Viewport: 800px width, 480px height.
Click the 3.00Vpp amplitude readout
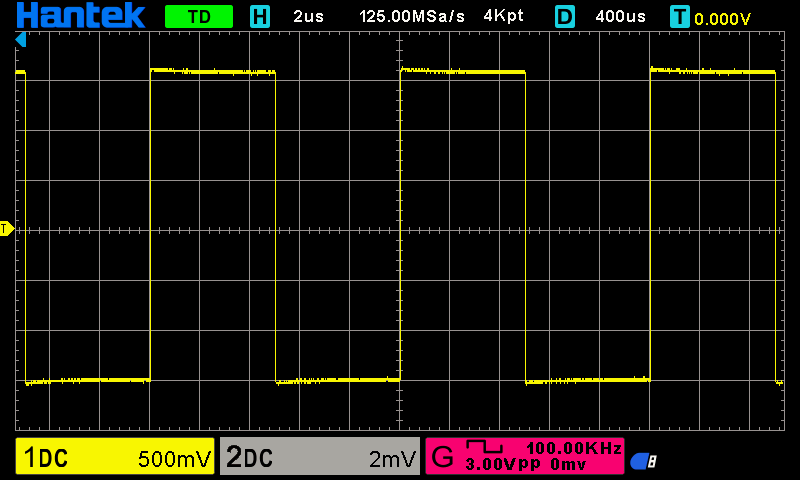click(x=503, y=464)
